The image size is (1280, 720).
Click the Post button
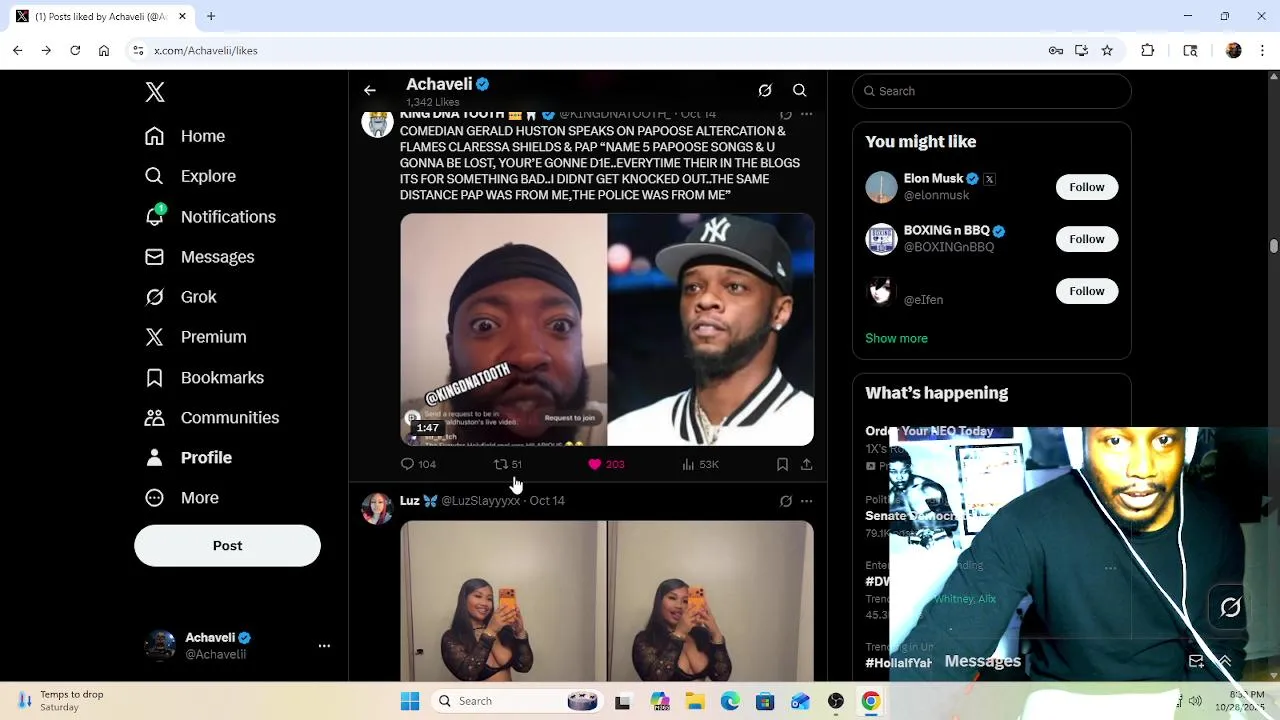coord(227,546)
